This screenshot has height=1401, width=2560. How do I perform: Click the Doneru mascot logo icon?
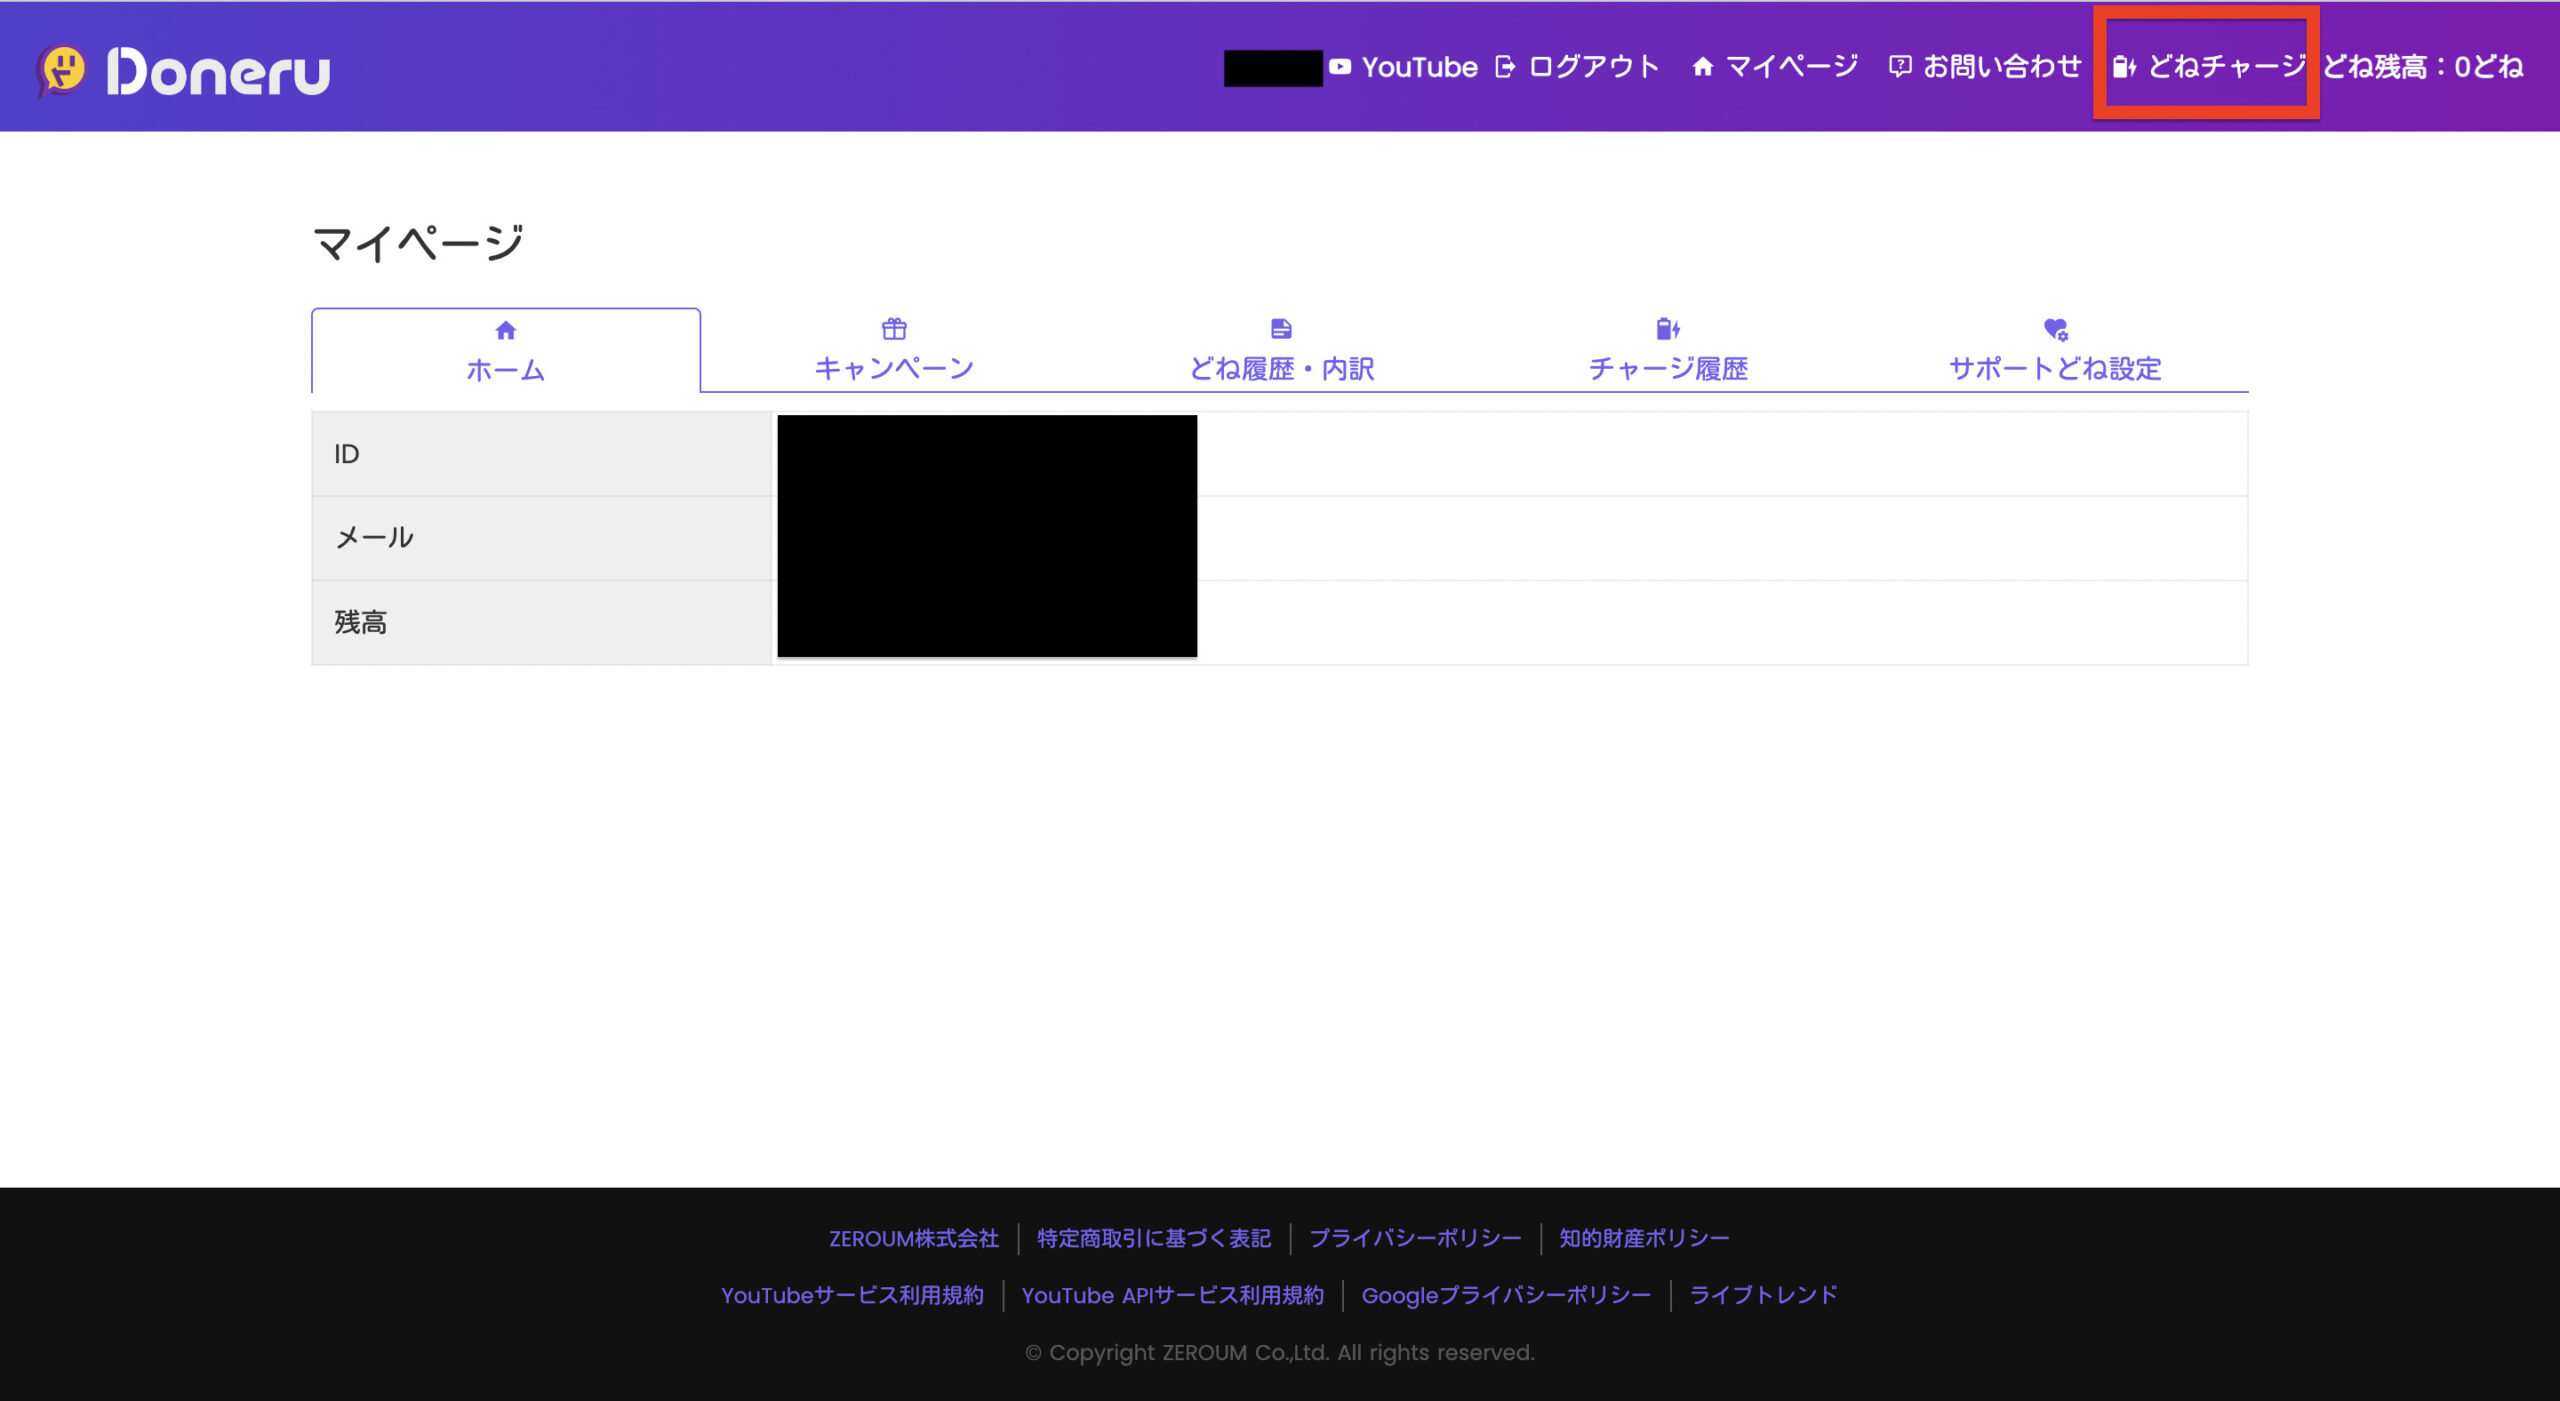(x=62, y=71)
